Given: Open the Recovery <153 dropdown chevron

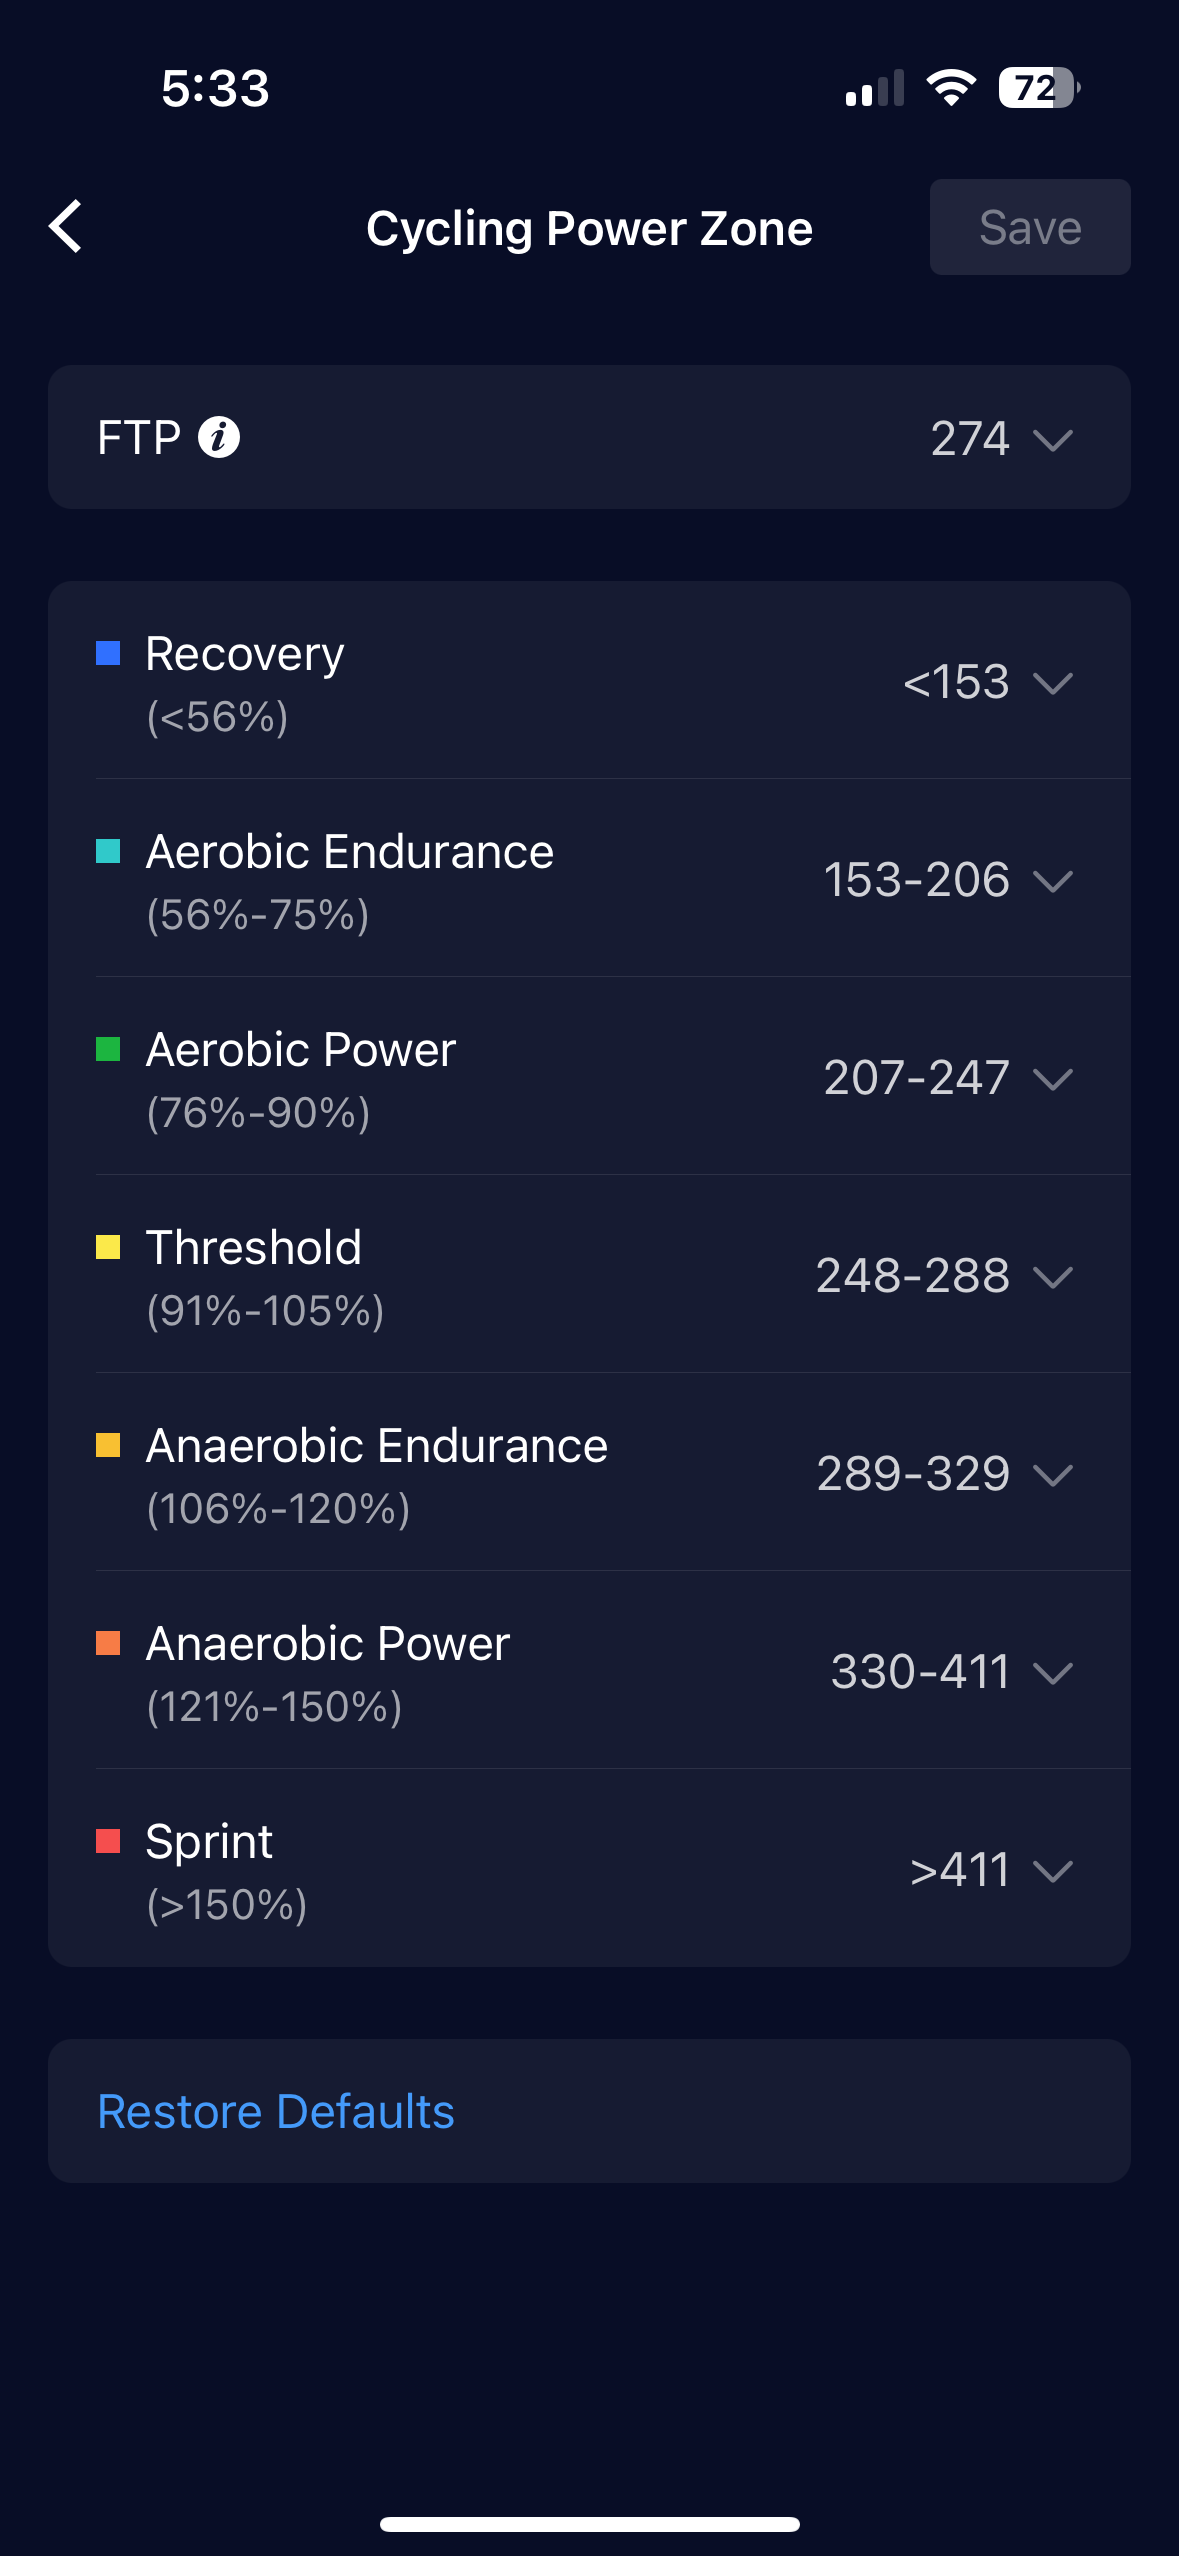Looking at the screenshot, I should (1052, 683).
